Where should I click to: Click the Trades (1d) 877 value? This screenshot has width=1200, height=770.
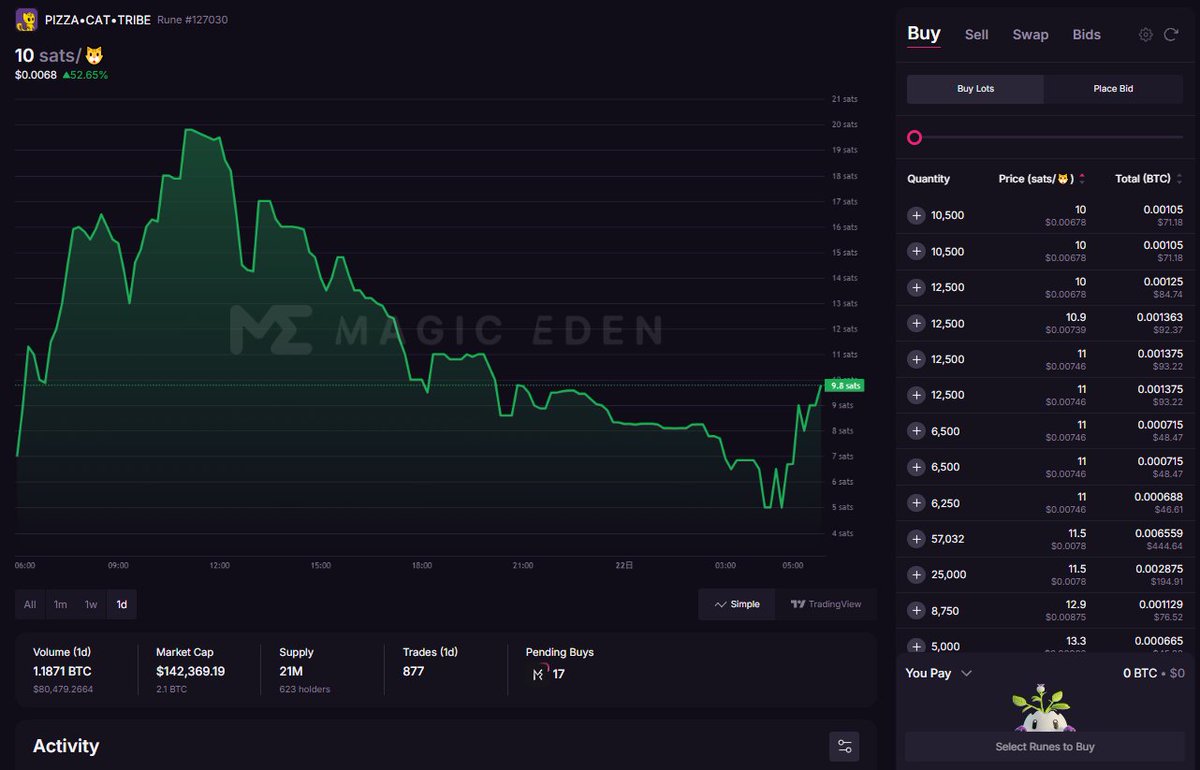point(413,671)
